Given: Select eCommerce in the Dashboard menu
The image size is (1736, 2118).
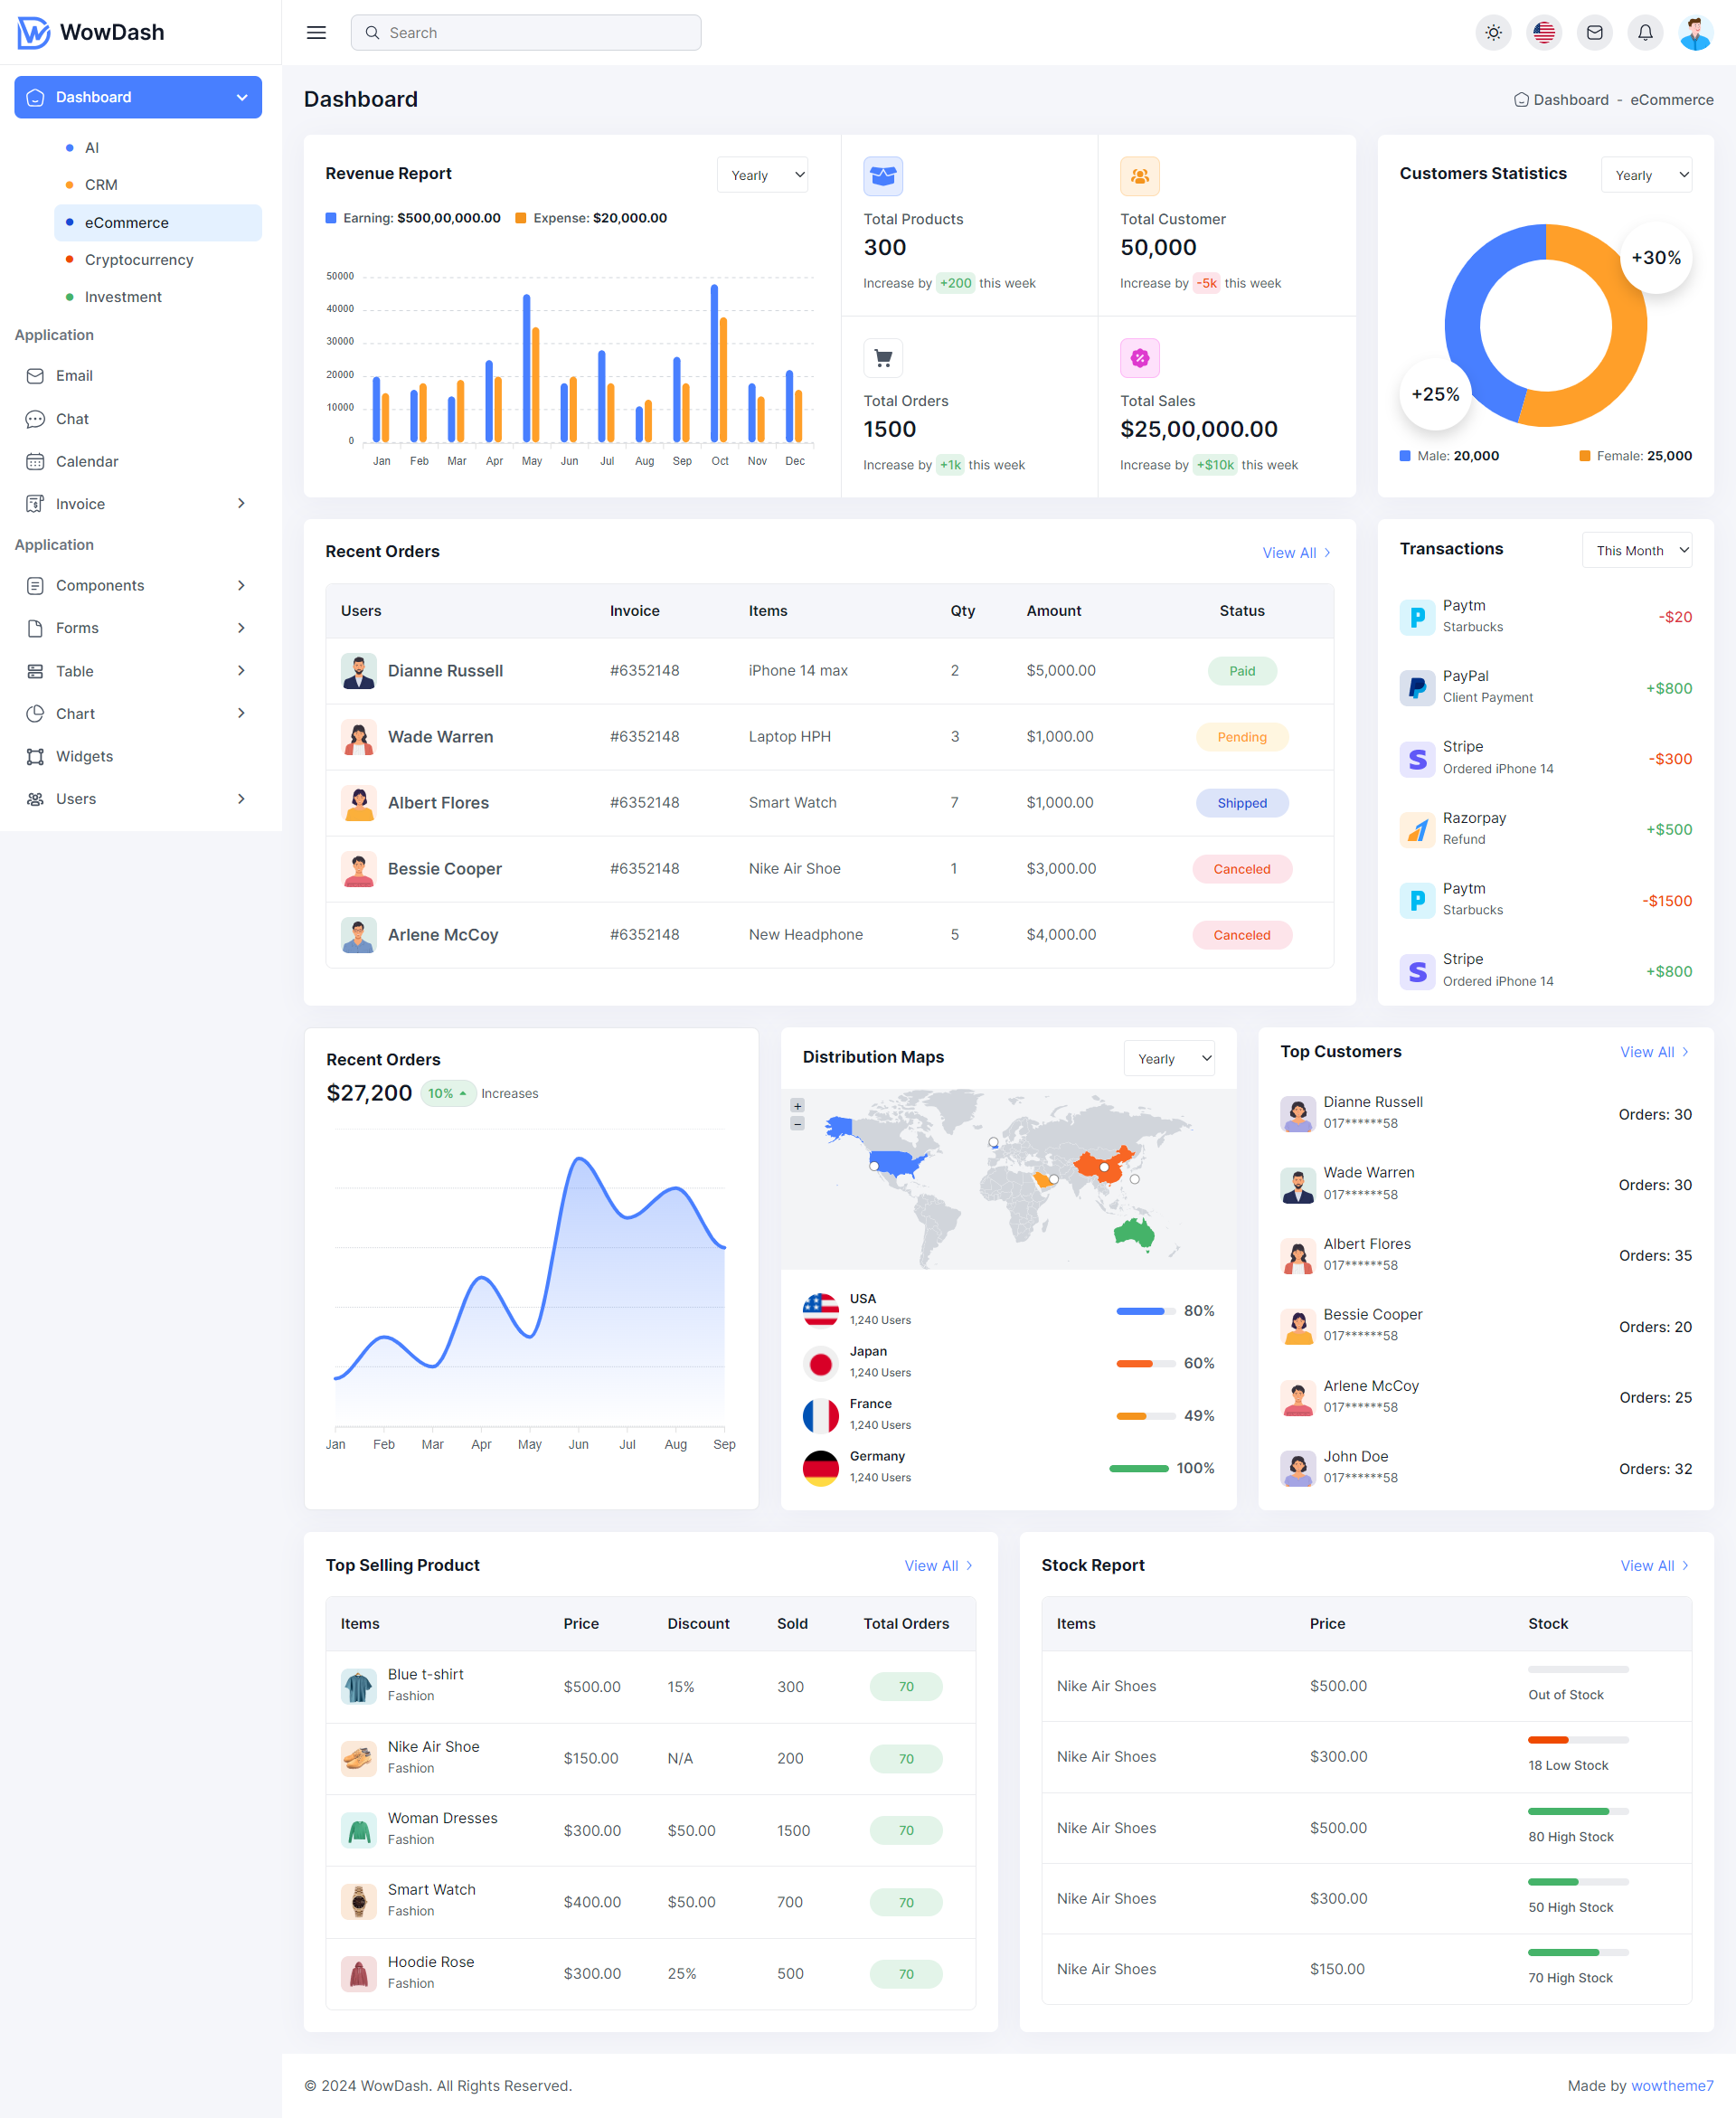Looking at the screenshot, I should click(x=127, y=222).
